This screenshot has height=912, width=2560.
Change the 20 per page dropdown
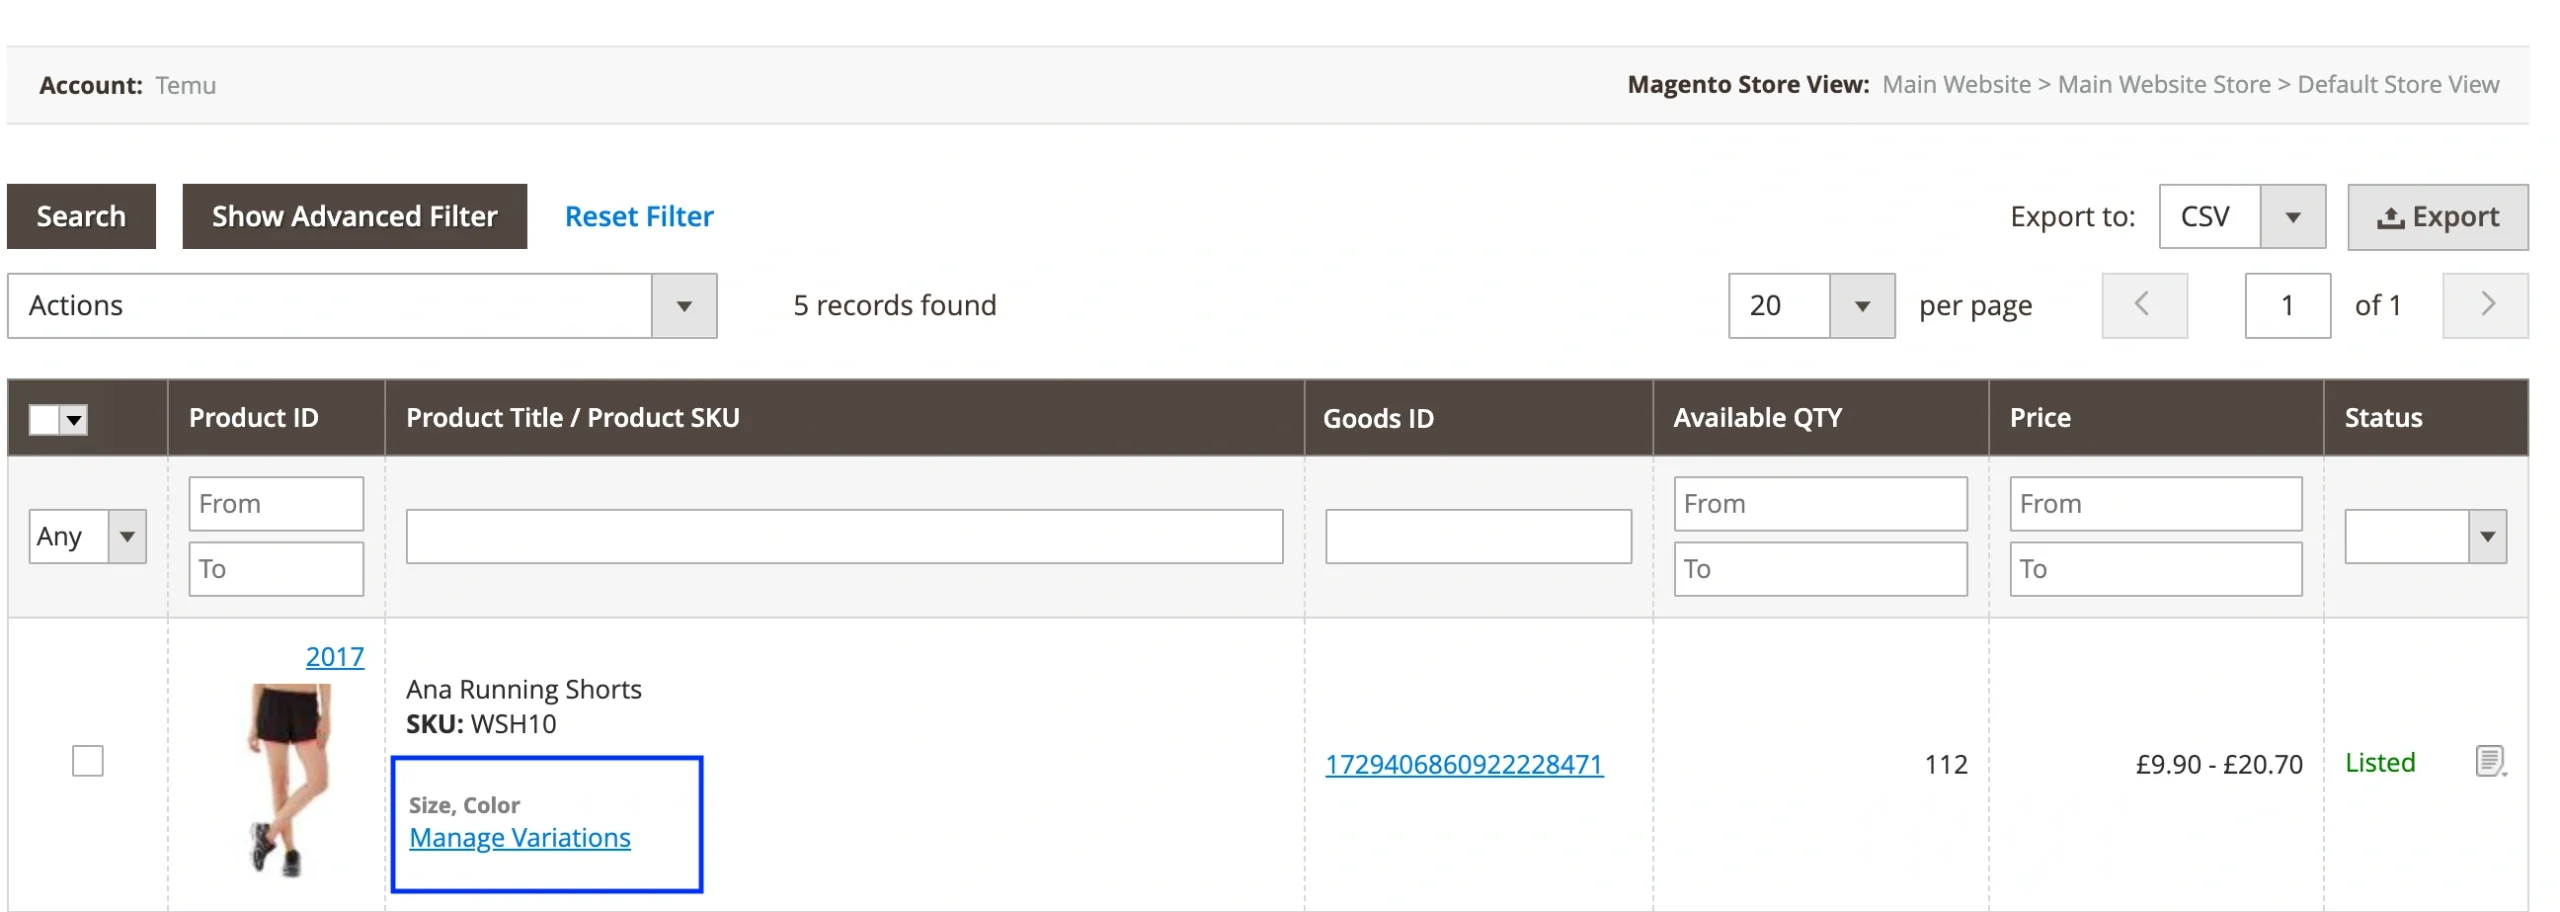pos(1860,305)
